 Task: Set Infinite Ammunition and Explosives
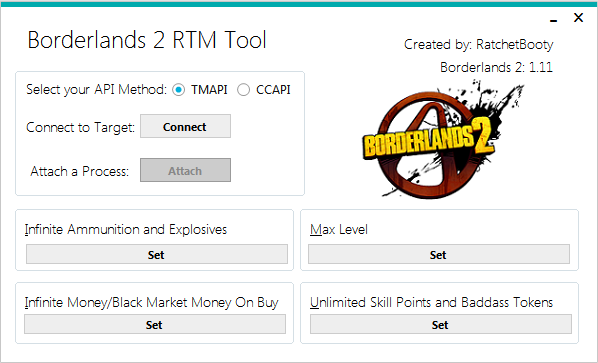coord(157,254)
